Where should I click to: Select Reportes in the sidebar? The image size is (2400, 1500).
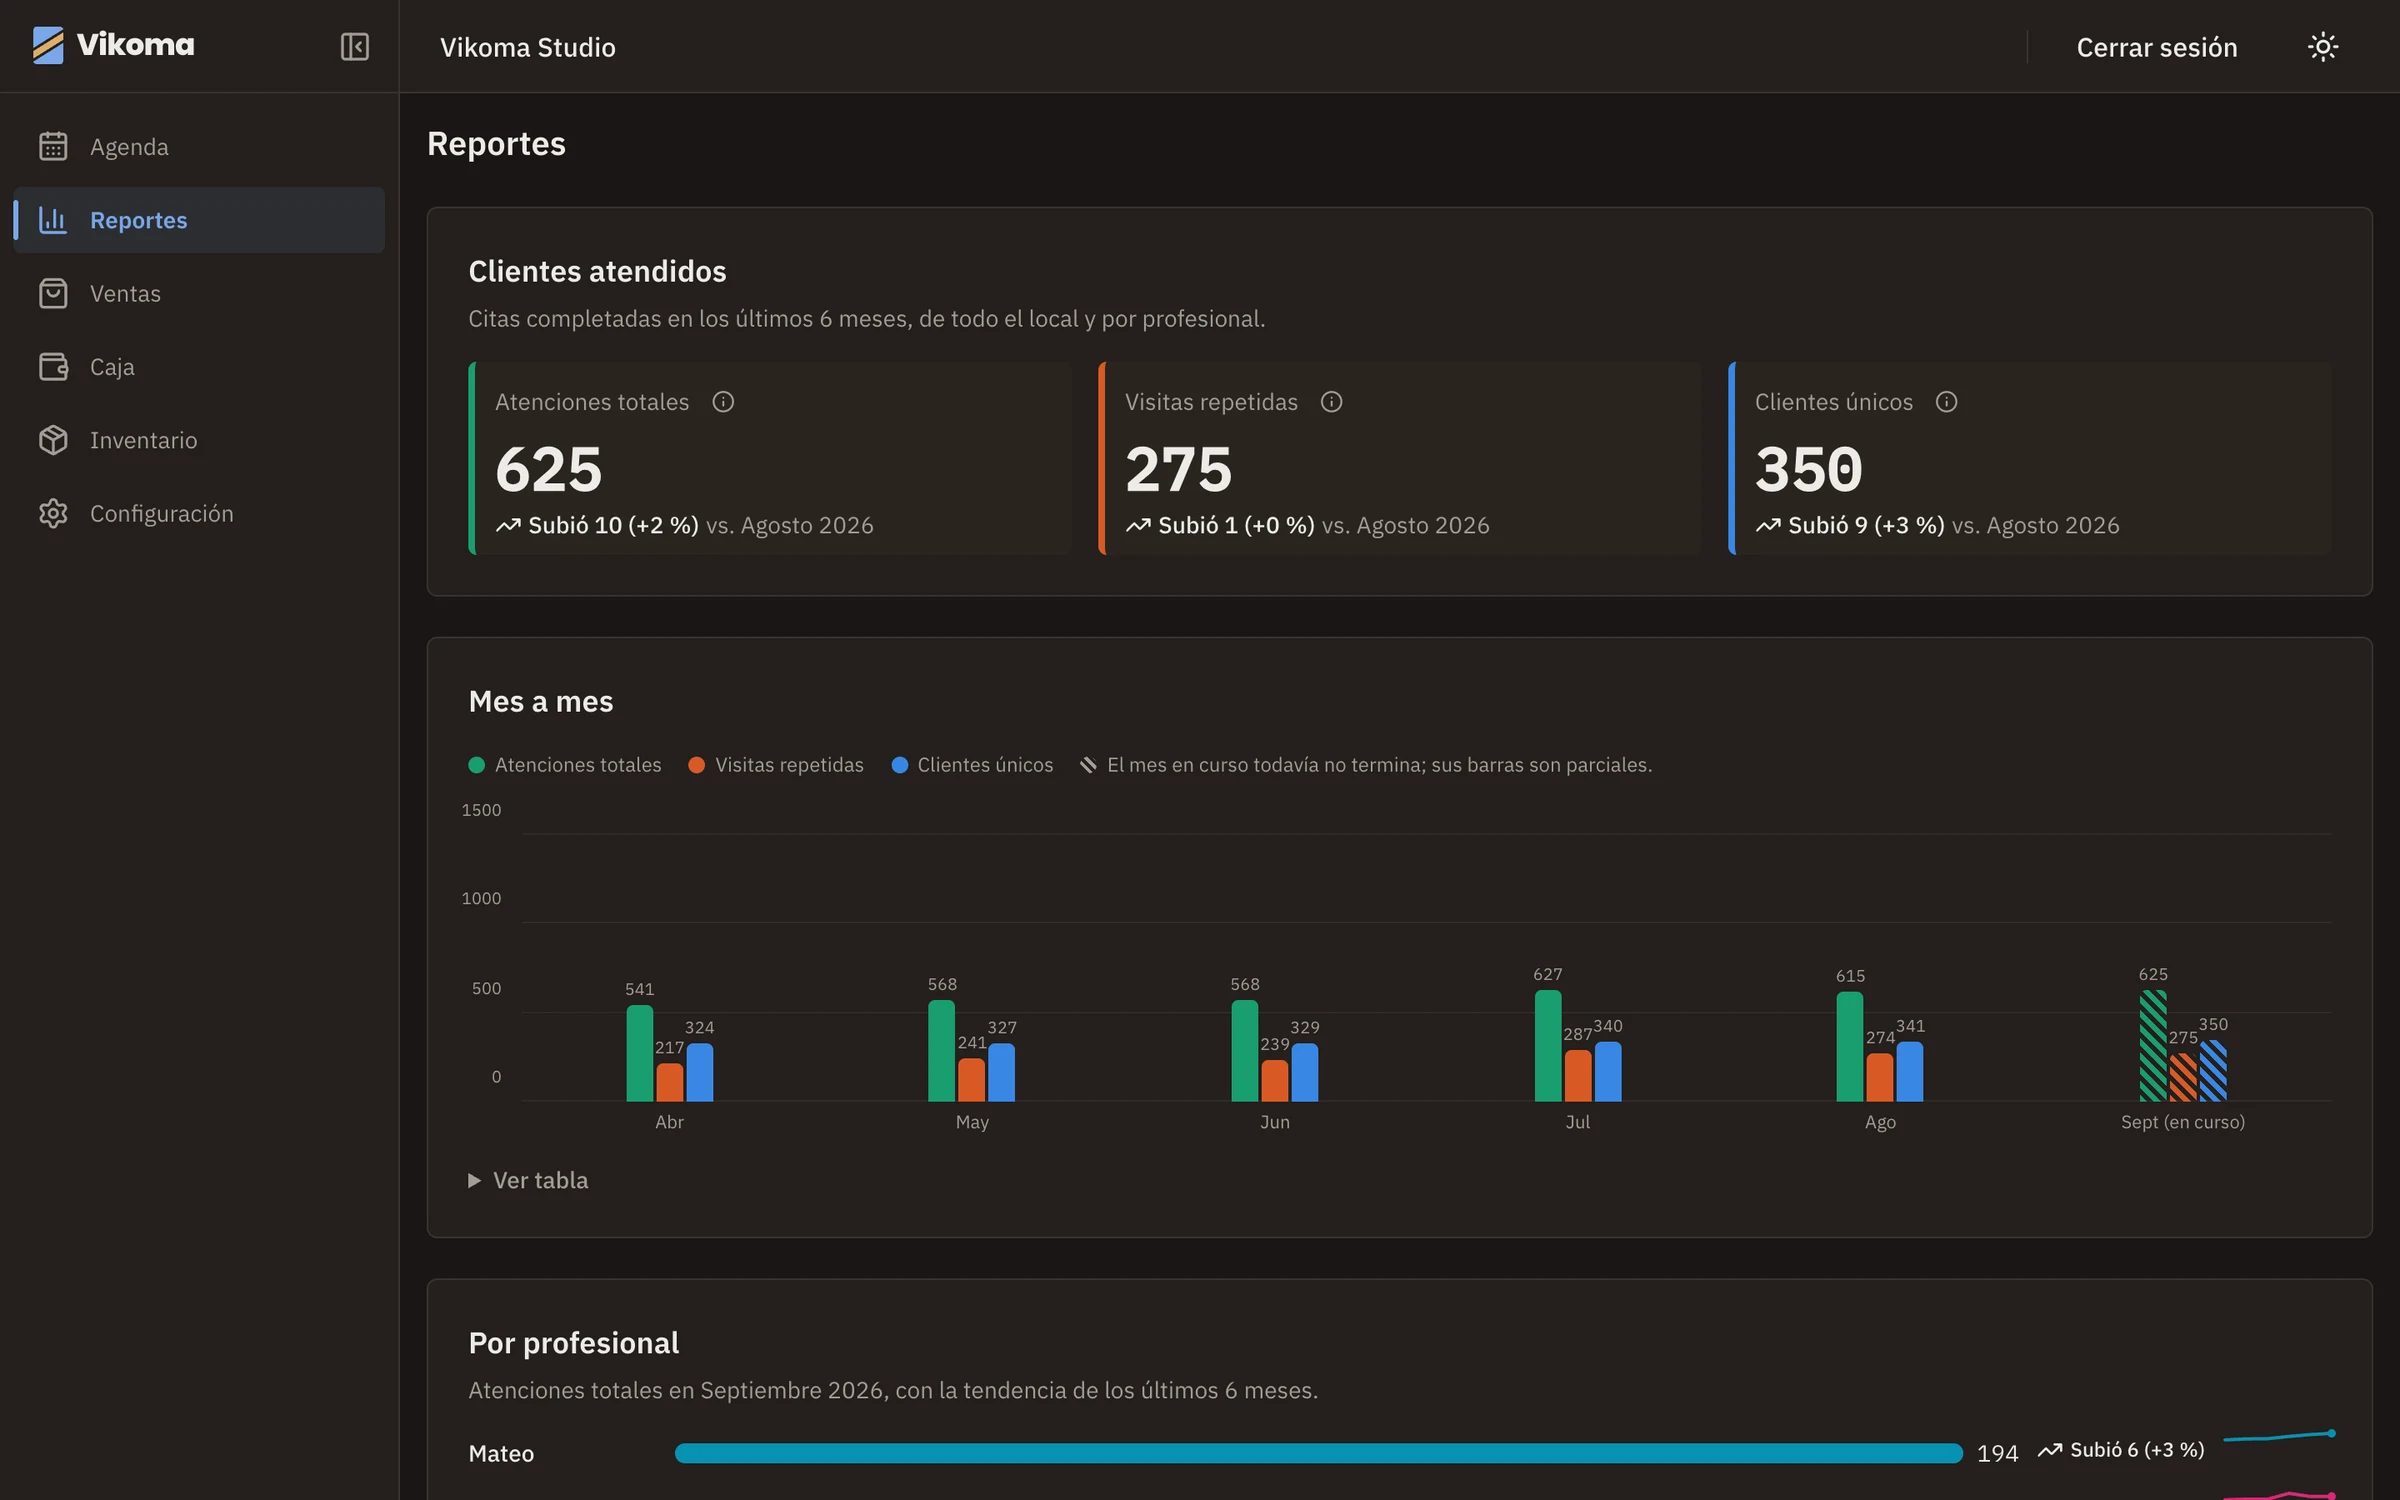click(x=199, y=220)
